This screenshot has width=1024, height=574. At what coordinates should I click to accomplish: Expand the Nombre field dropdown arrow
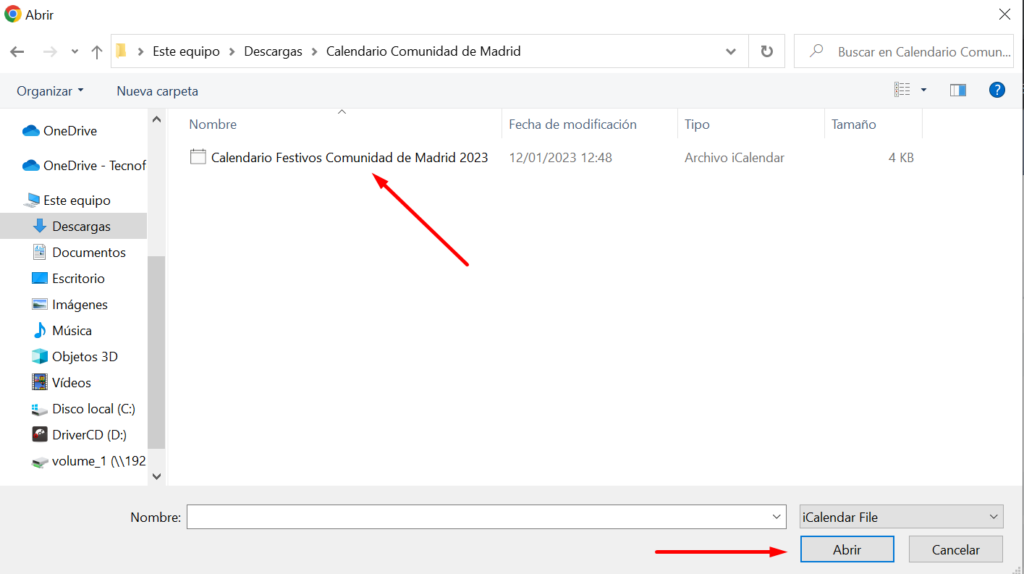(776, 517)
